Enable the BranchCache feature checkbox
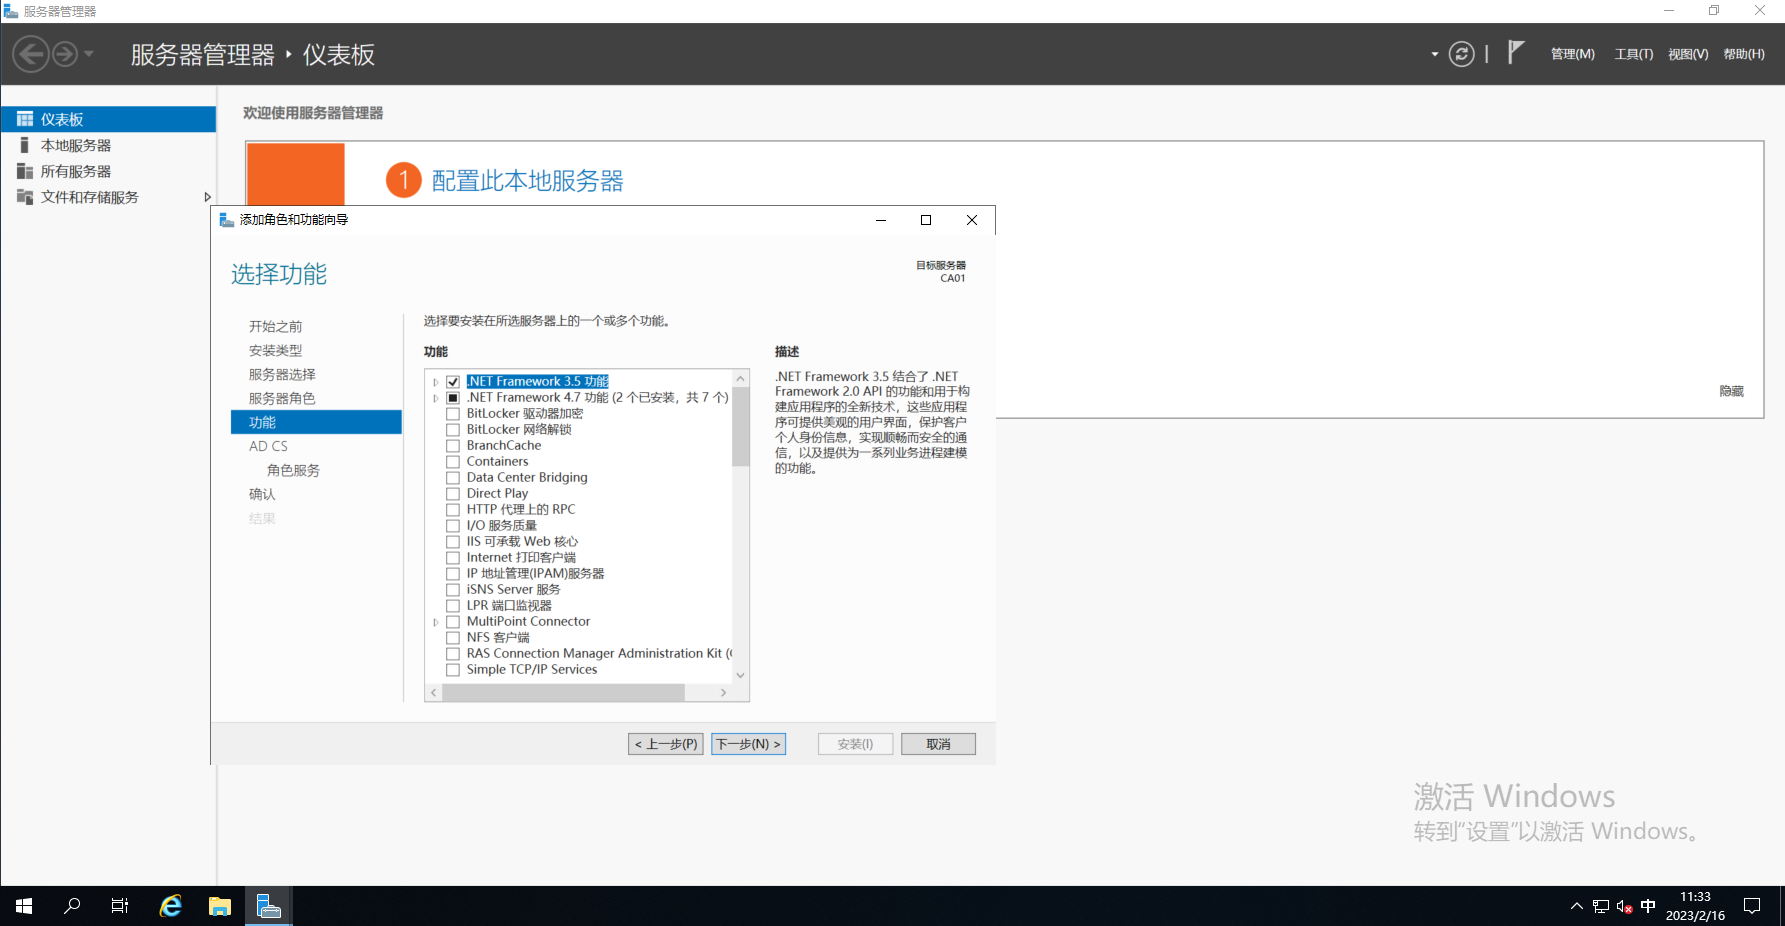This screenshot has height=926, width=1785. pos(453,446)
